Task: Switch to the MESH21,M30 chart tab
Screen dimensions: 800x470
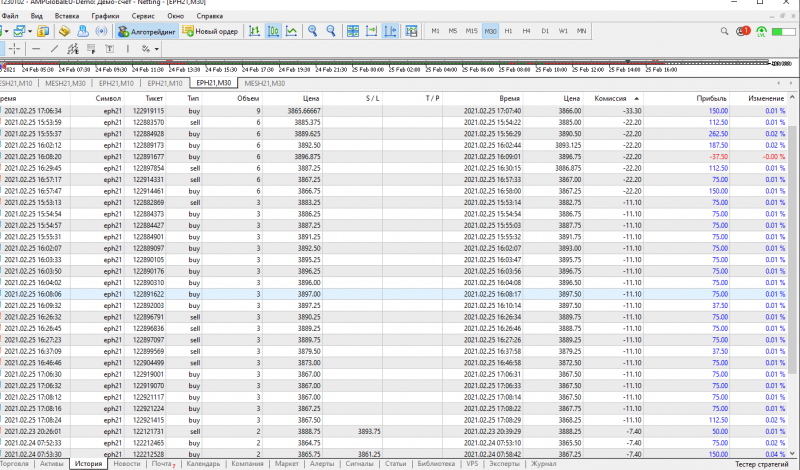Action: pyautogui.click(x=265, y=83)
